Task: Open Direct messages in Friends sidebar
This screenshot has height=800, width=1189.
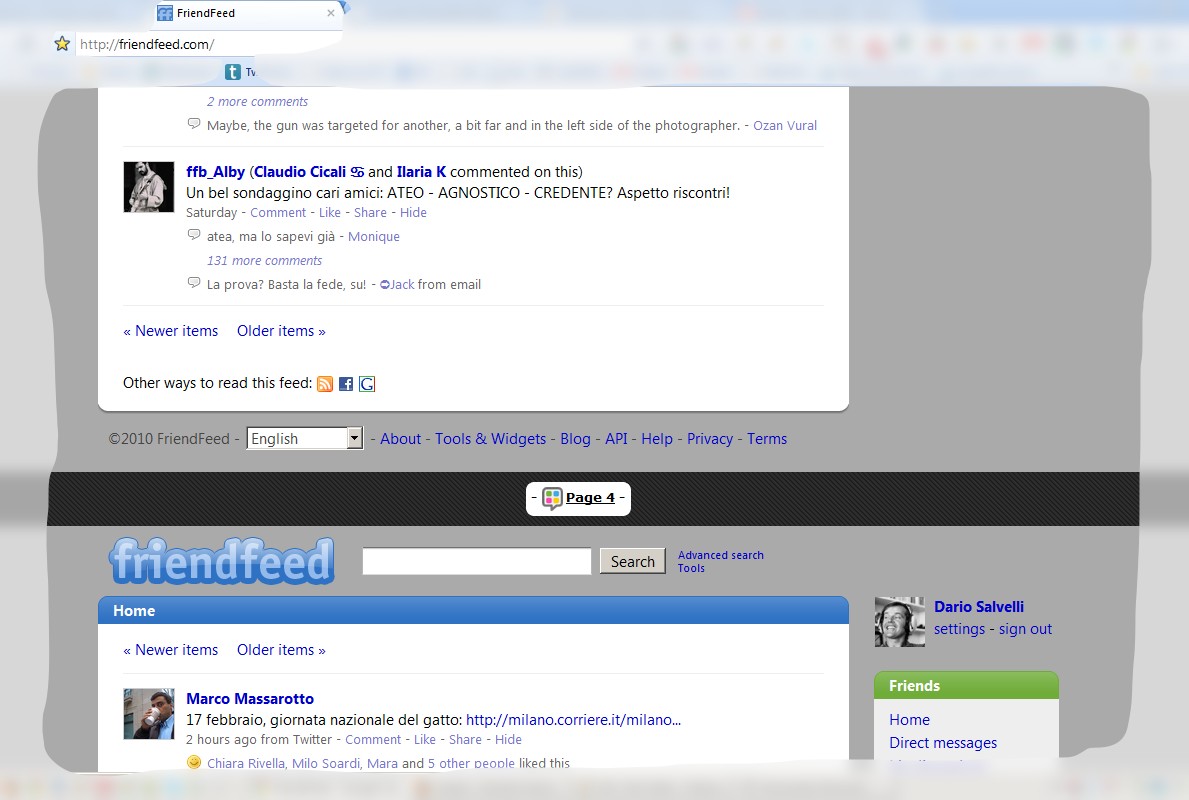Action: 942,743
